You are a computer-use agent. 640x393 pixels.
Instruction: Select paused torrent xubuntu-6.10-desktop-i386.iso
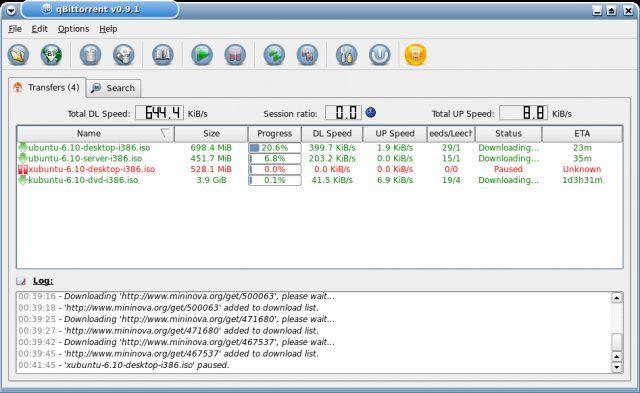[91, 169]
